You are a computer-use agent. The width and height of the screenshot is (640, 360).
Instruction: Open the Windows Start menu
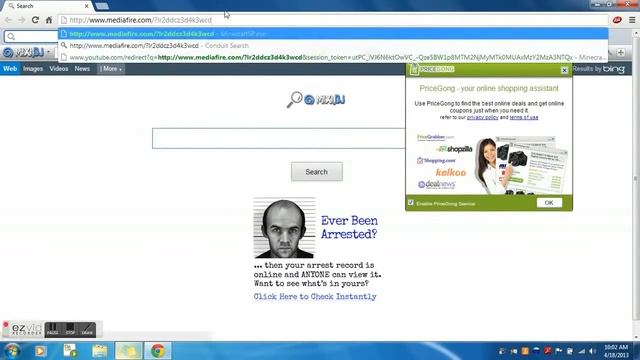click(x=12, y=351)
